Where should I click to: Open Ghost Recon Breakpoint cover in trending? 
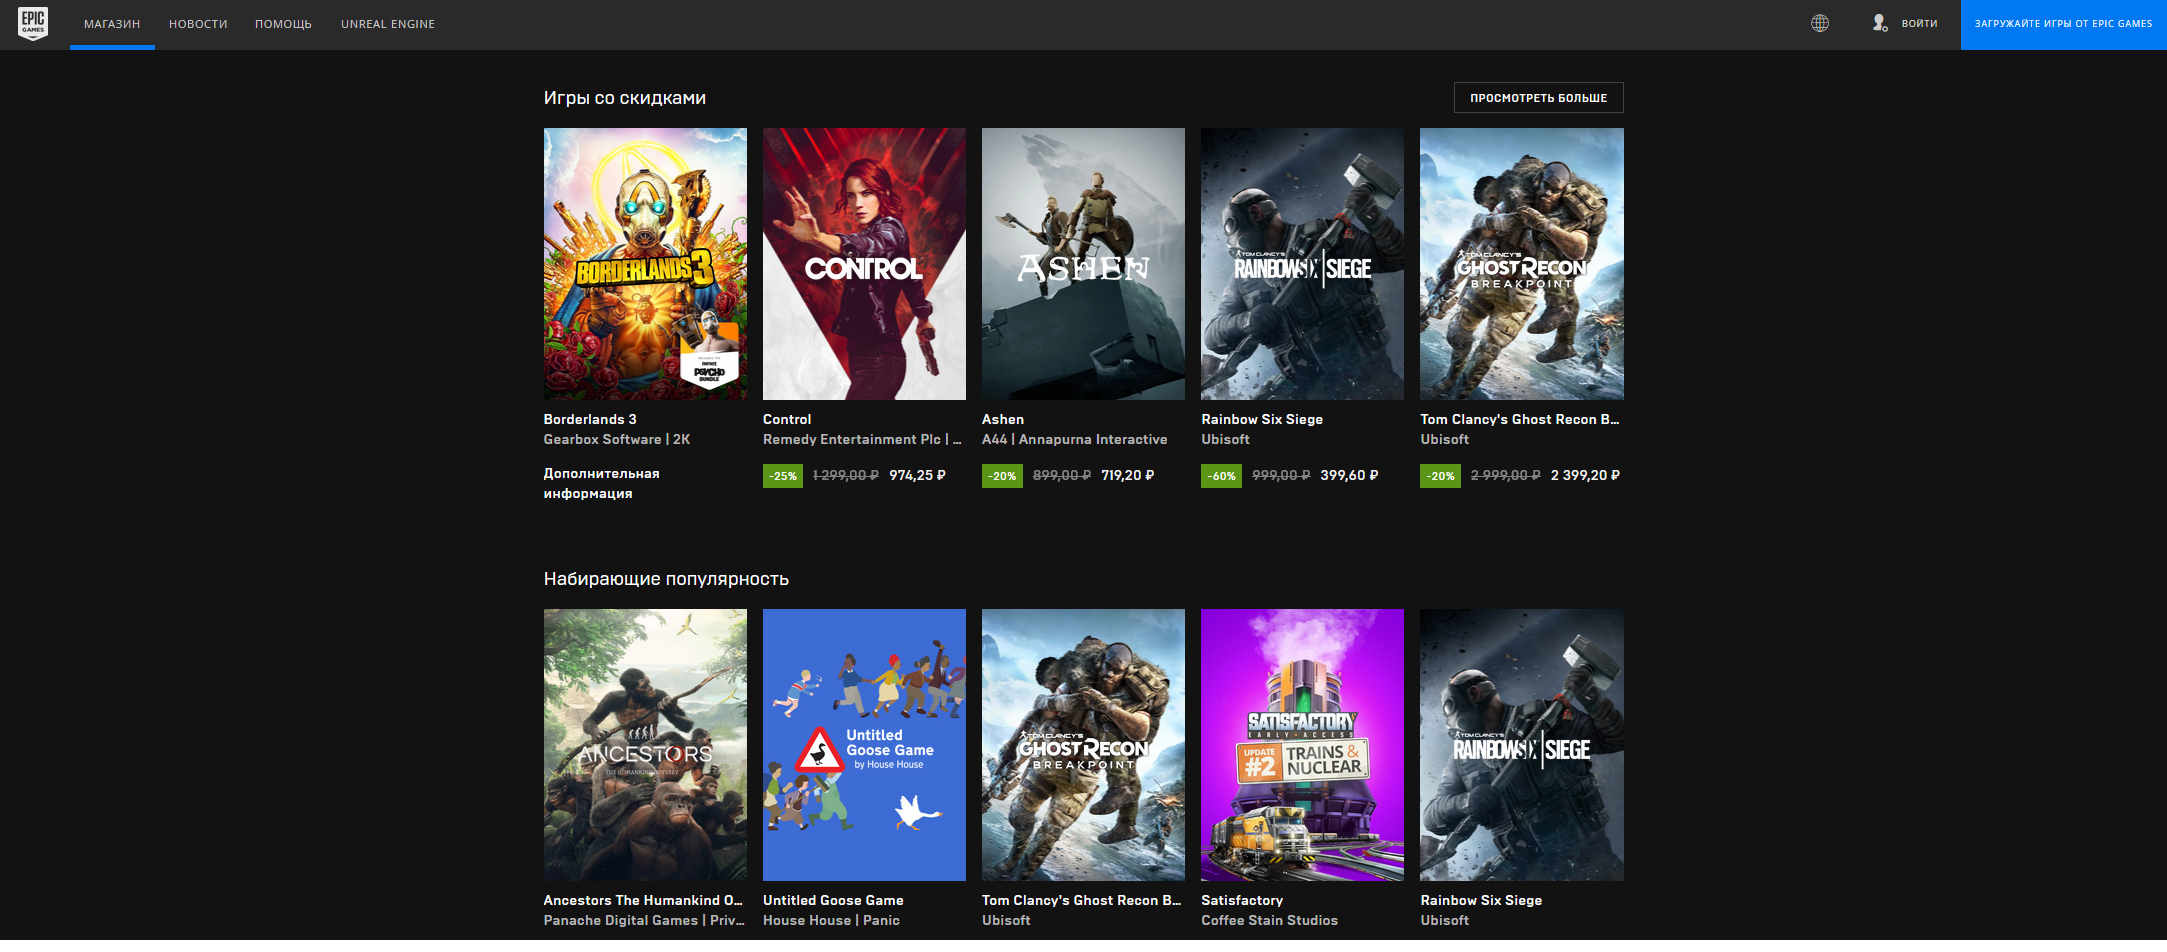pos(1083,745)
